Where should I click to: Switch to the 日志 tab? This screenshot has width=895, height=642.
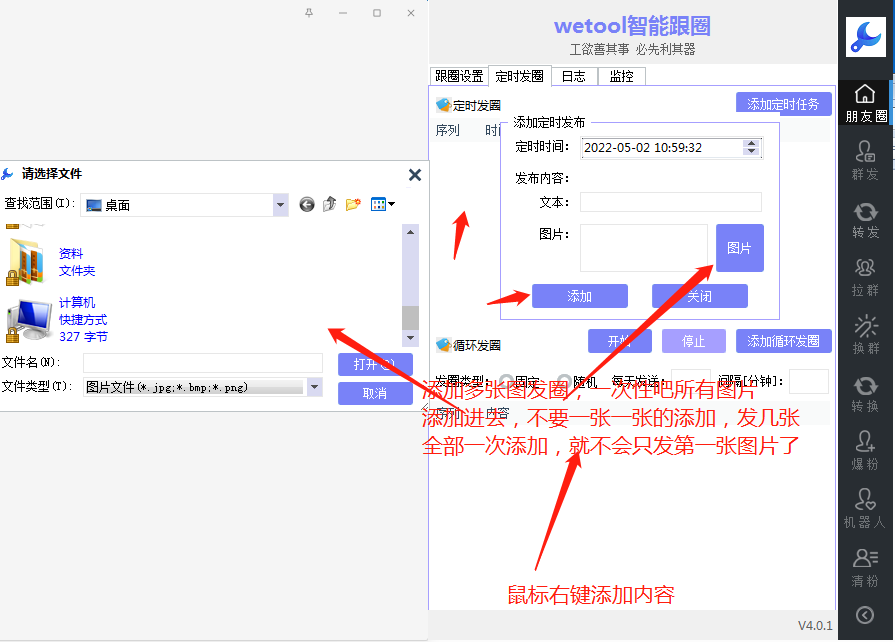coord(573,76)
